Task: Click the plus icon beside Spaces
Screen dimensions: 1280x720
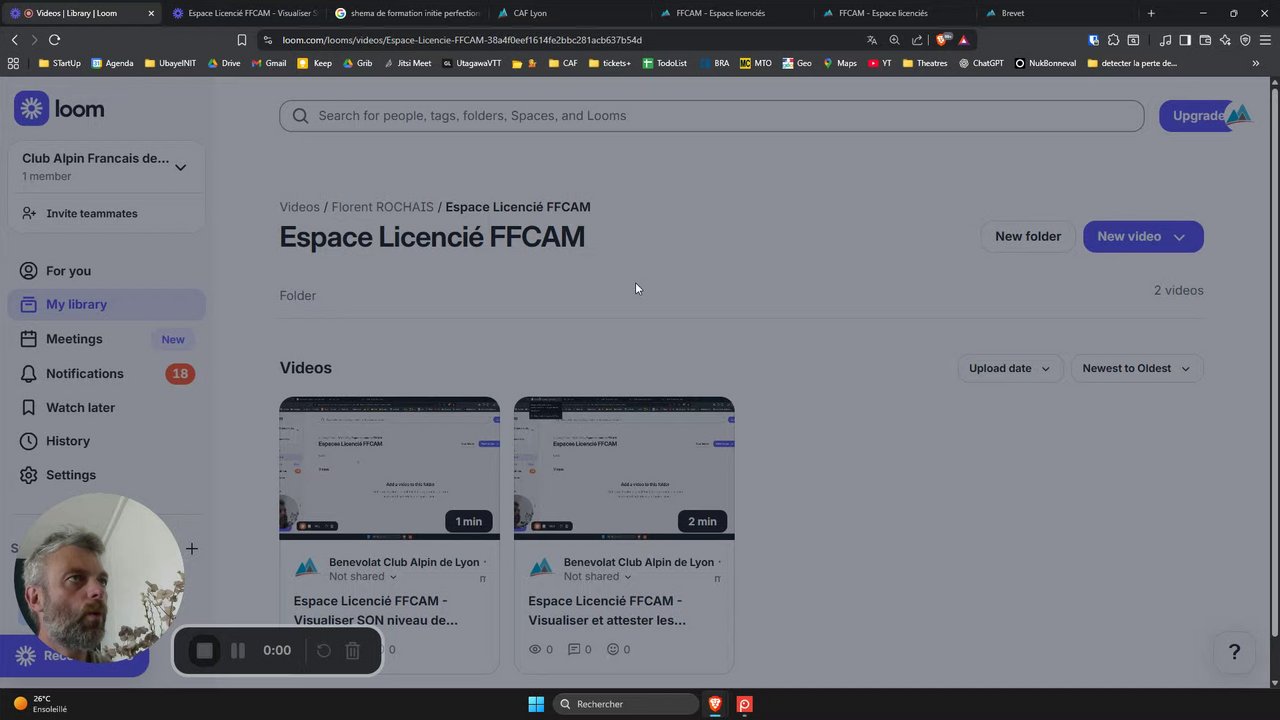Action: coord(192,548)
